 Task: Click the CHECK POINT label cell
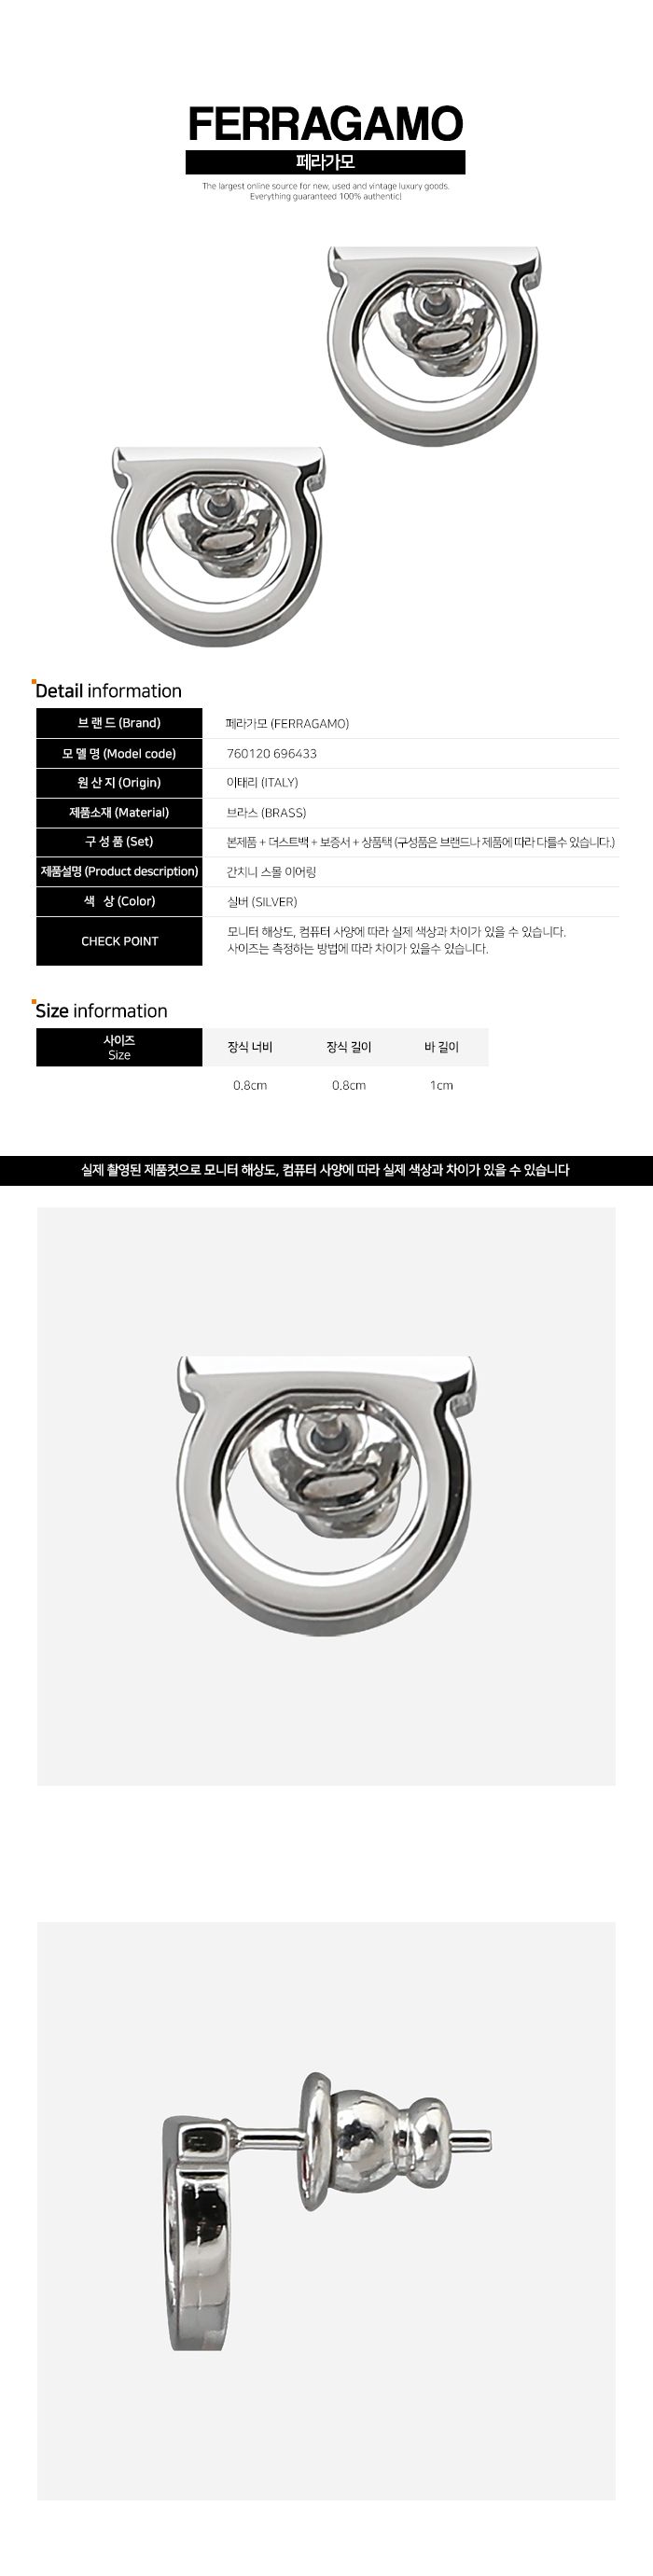119,941
